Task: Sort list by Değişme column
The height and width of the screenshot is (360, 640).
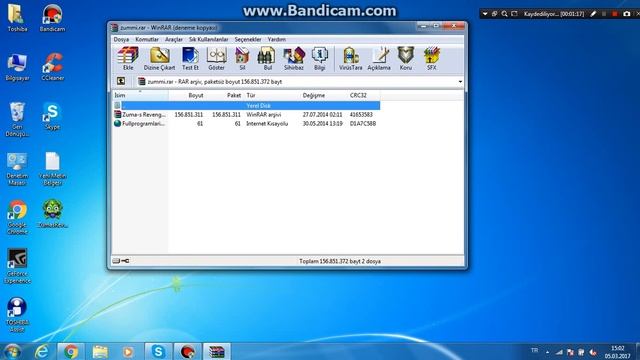Action: [324, 95]
